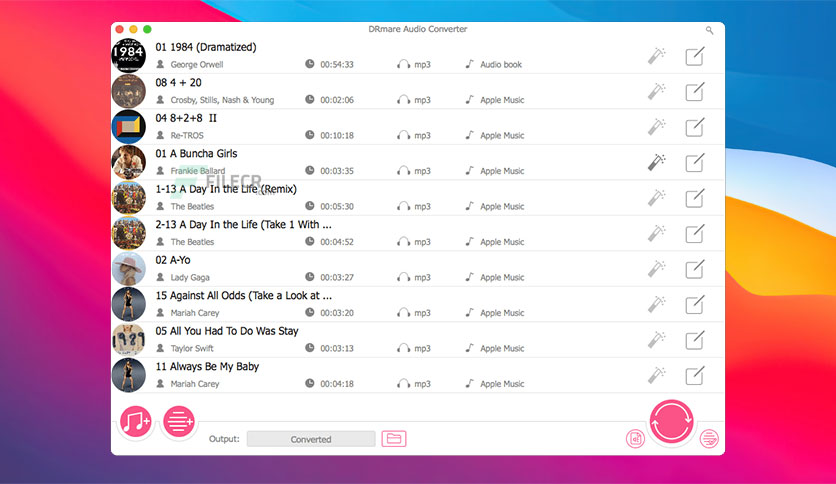Viewport: 836px width, 484px height.
Task: Edit tags of 2-13 A Day In the Life
Action: (x=695, y=233)
